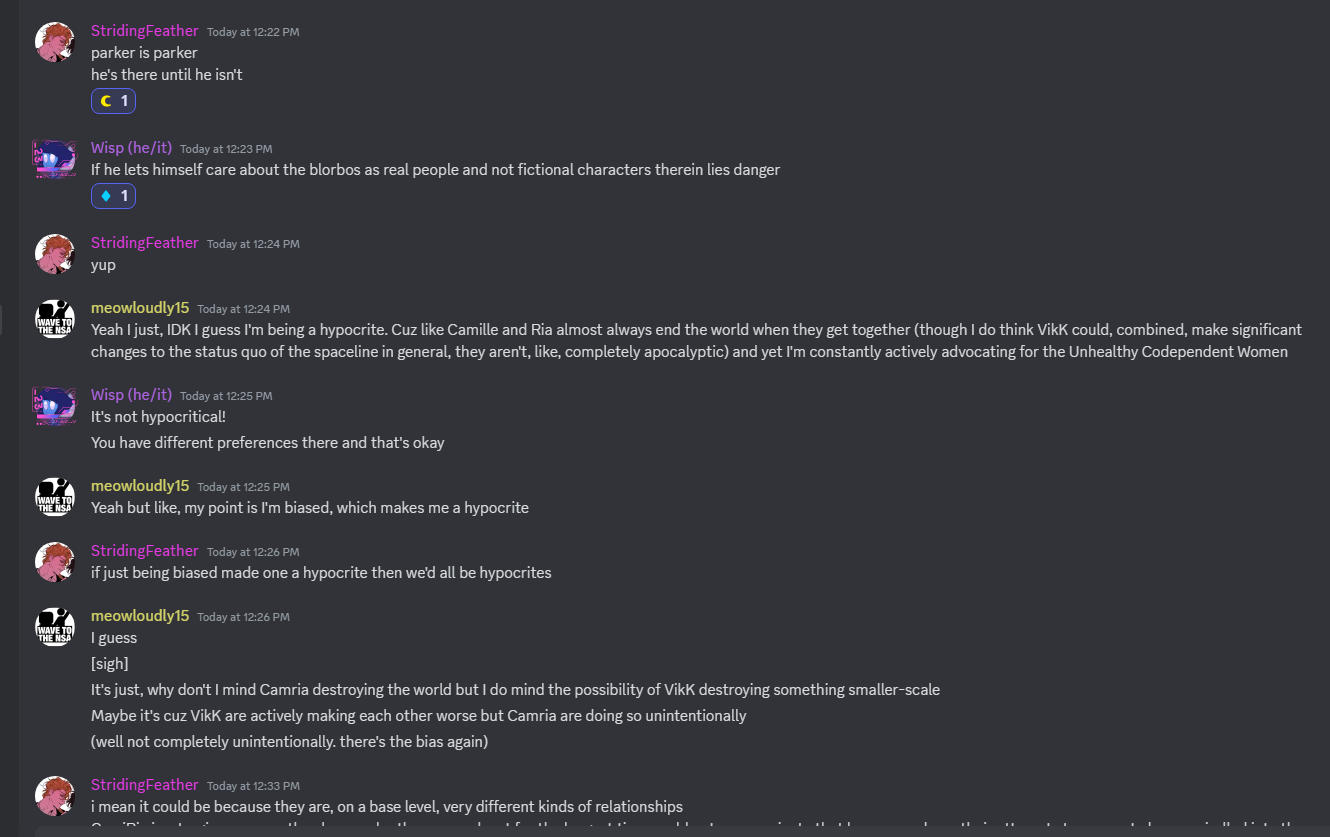
Task: Select the meowloudly15 username at 12:26 PM
Action: [140, 616]
